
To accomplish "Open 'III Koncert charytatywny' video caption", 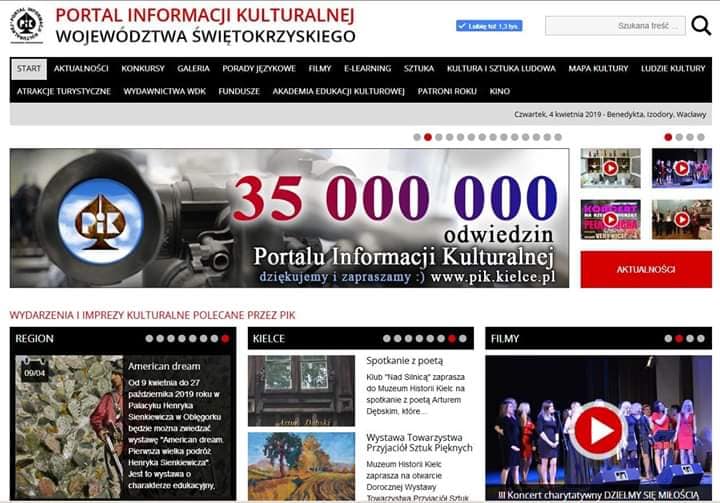I will coord(598,495).
